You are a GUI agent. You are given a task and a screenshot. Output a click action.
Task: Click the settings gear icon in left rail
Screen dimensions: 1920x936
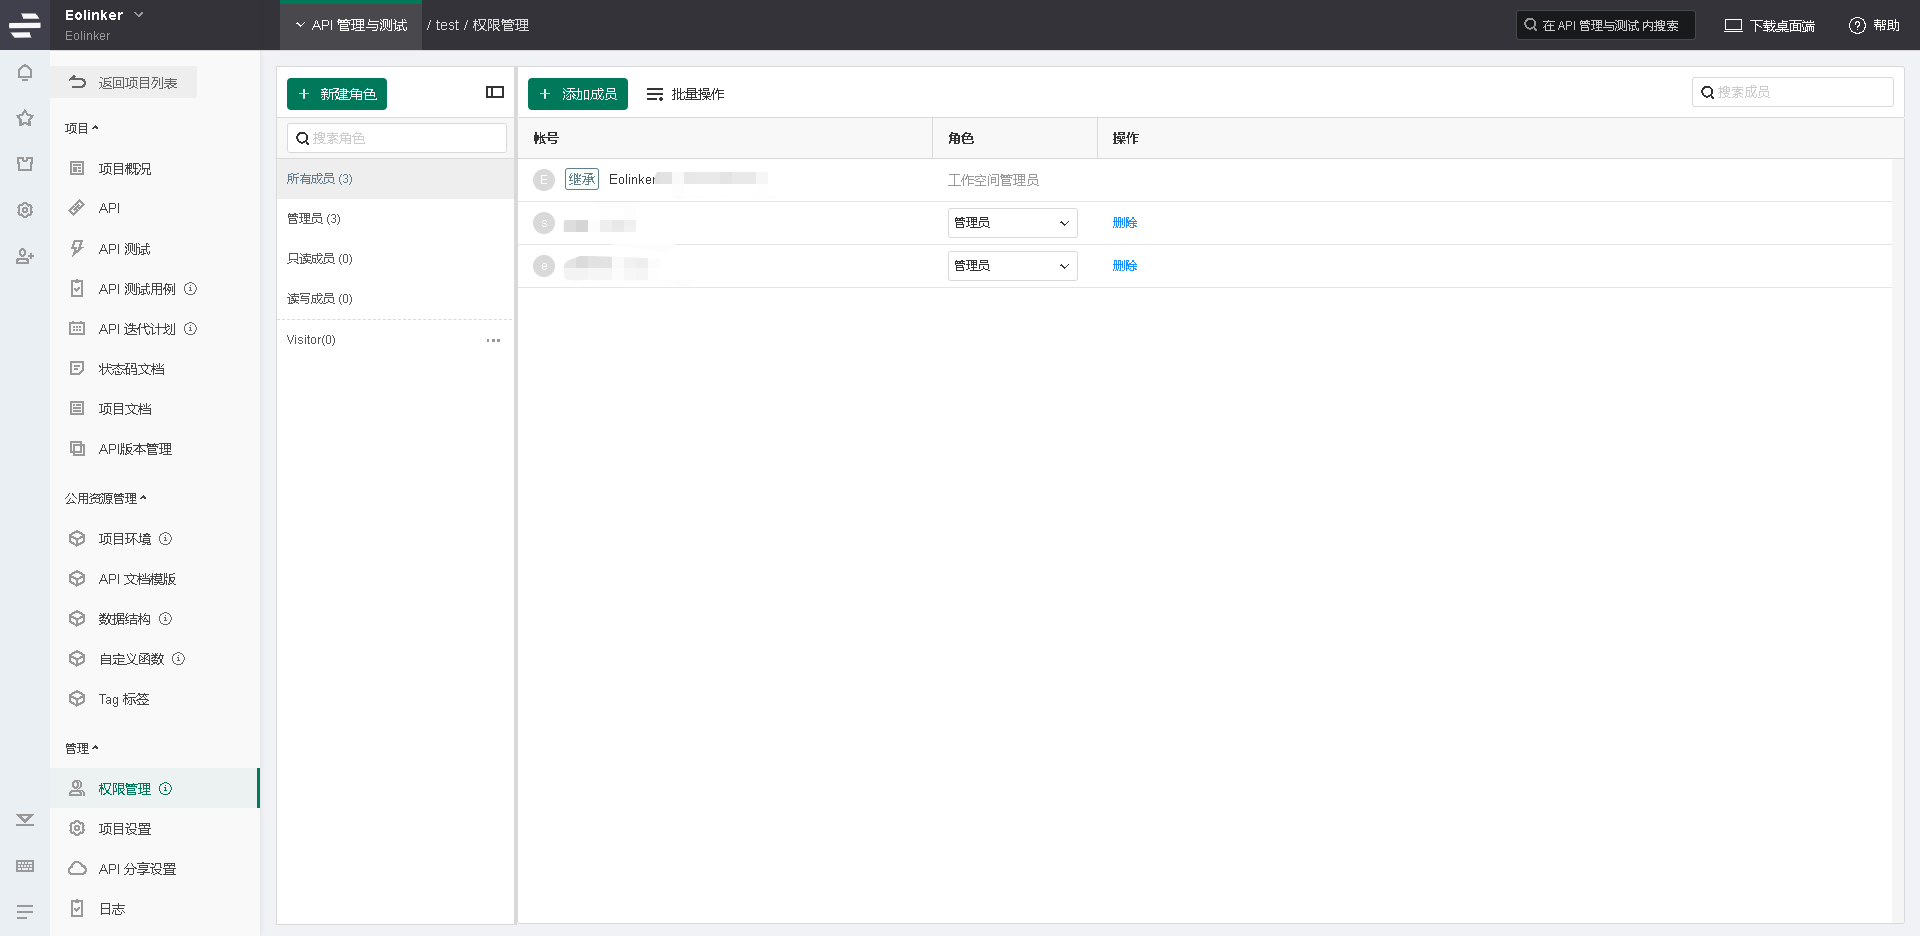tap(25, 210)
